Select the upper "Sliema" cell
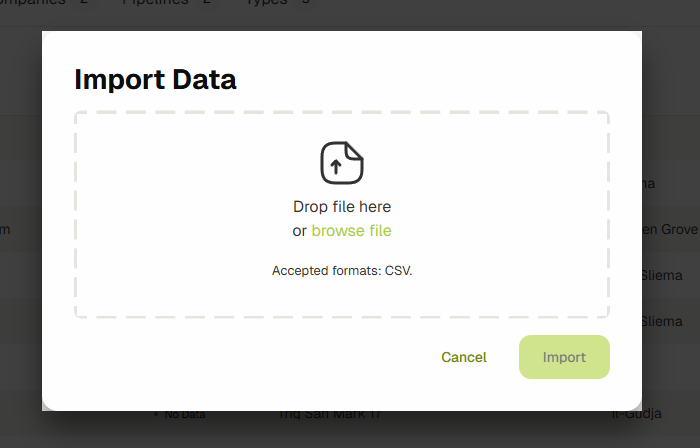 (x=661, y=275)
